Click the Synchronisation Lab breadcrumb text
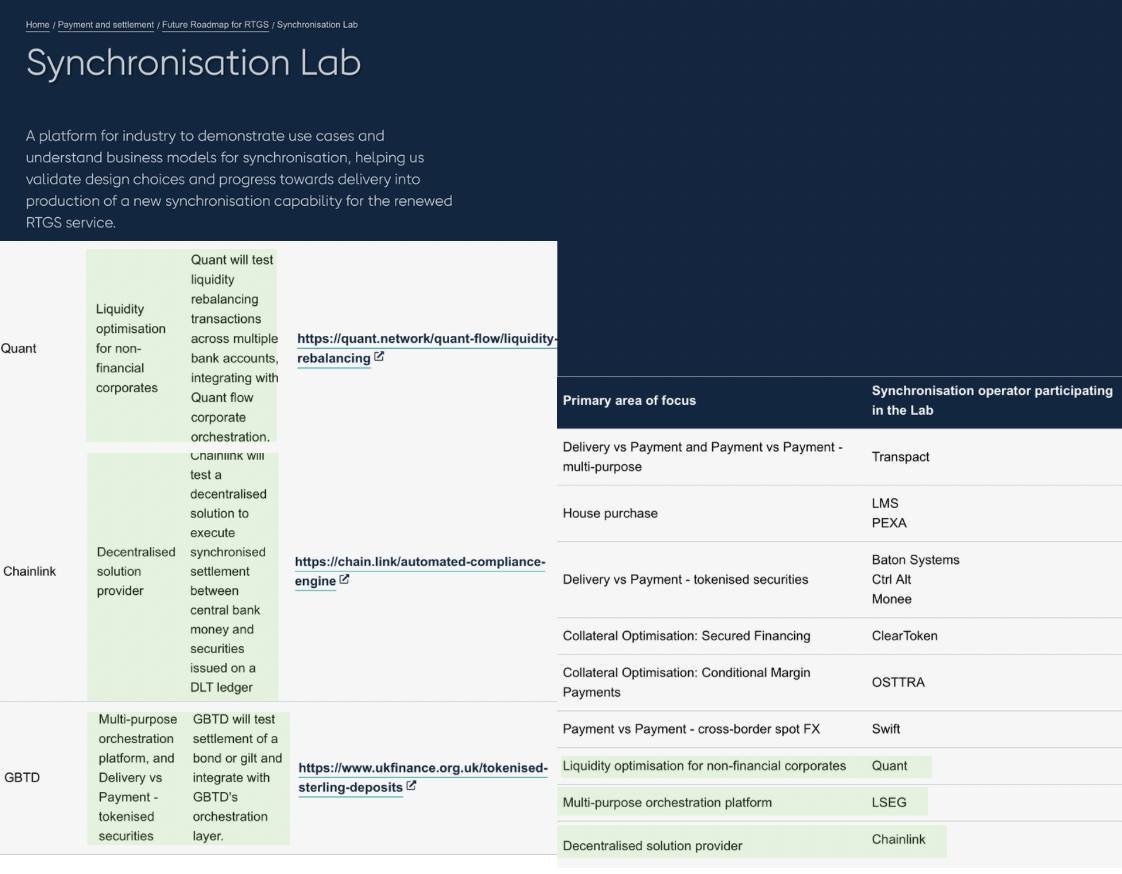Image resolution: width=1122 pixels, height=874 pixels. click(317, 24)
